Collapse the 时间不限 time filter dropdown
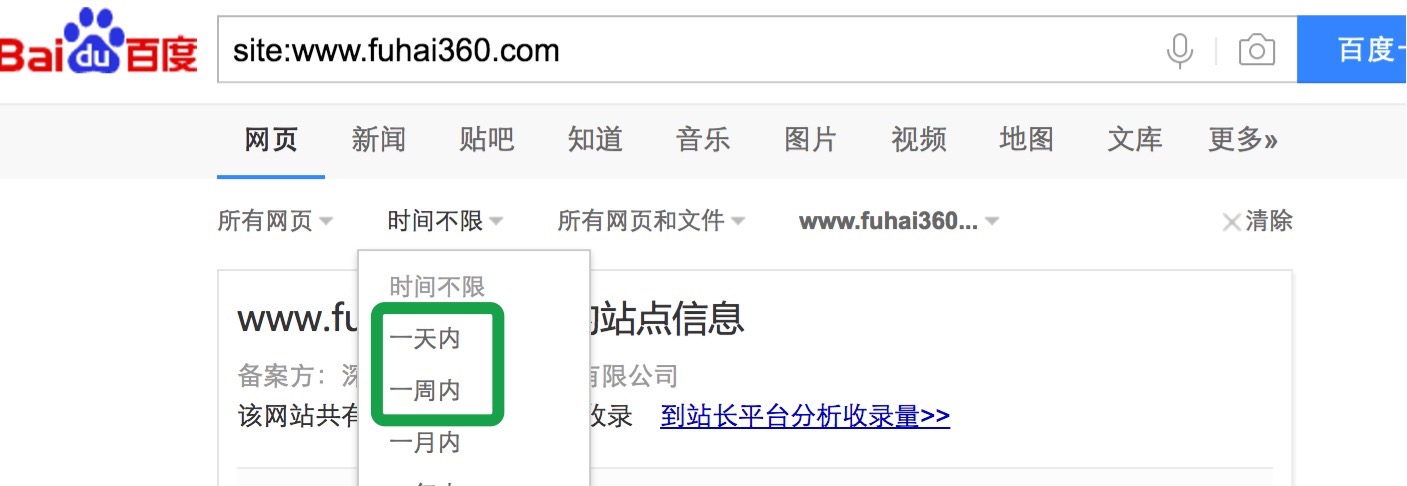 pyautogui.click(x=445, y=221)
